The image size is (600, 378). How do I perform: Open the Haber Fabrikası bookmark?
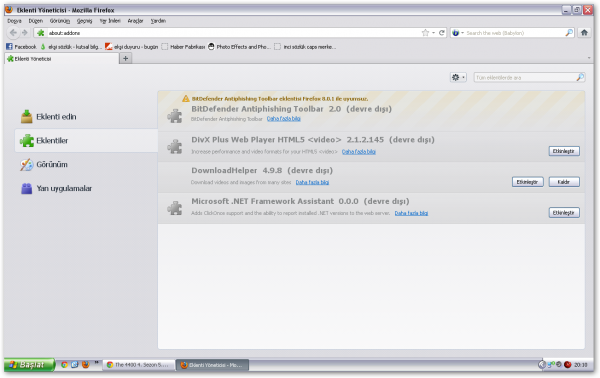(183, 47)
